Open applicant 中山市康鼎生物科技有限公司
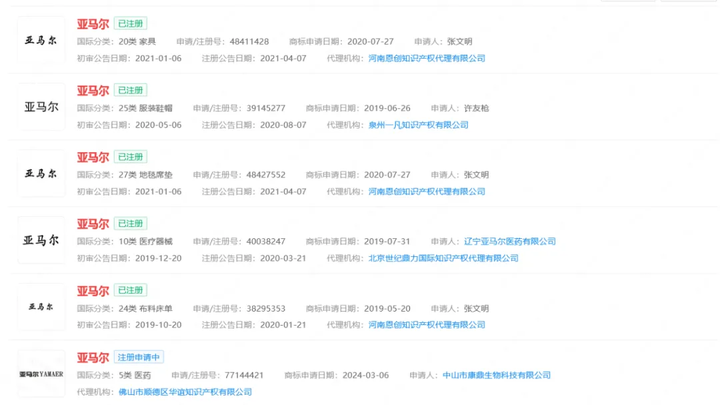The height and width of the screenshot is (405, 720). click(496, 375)
